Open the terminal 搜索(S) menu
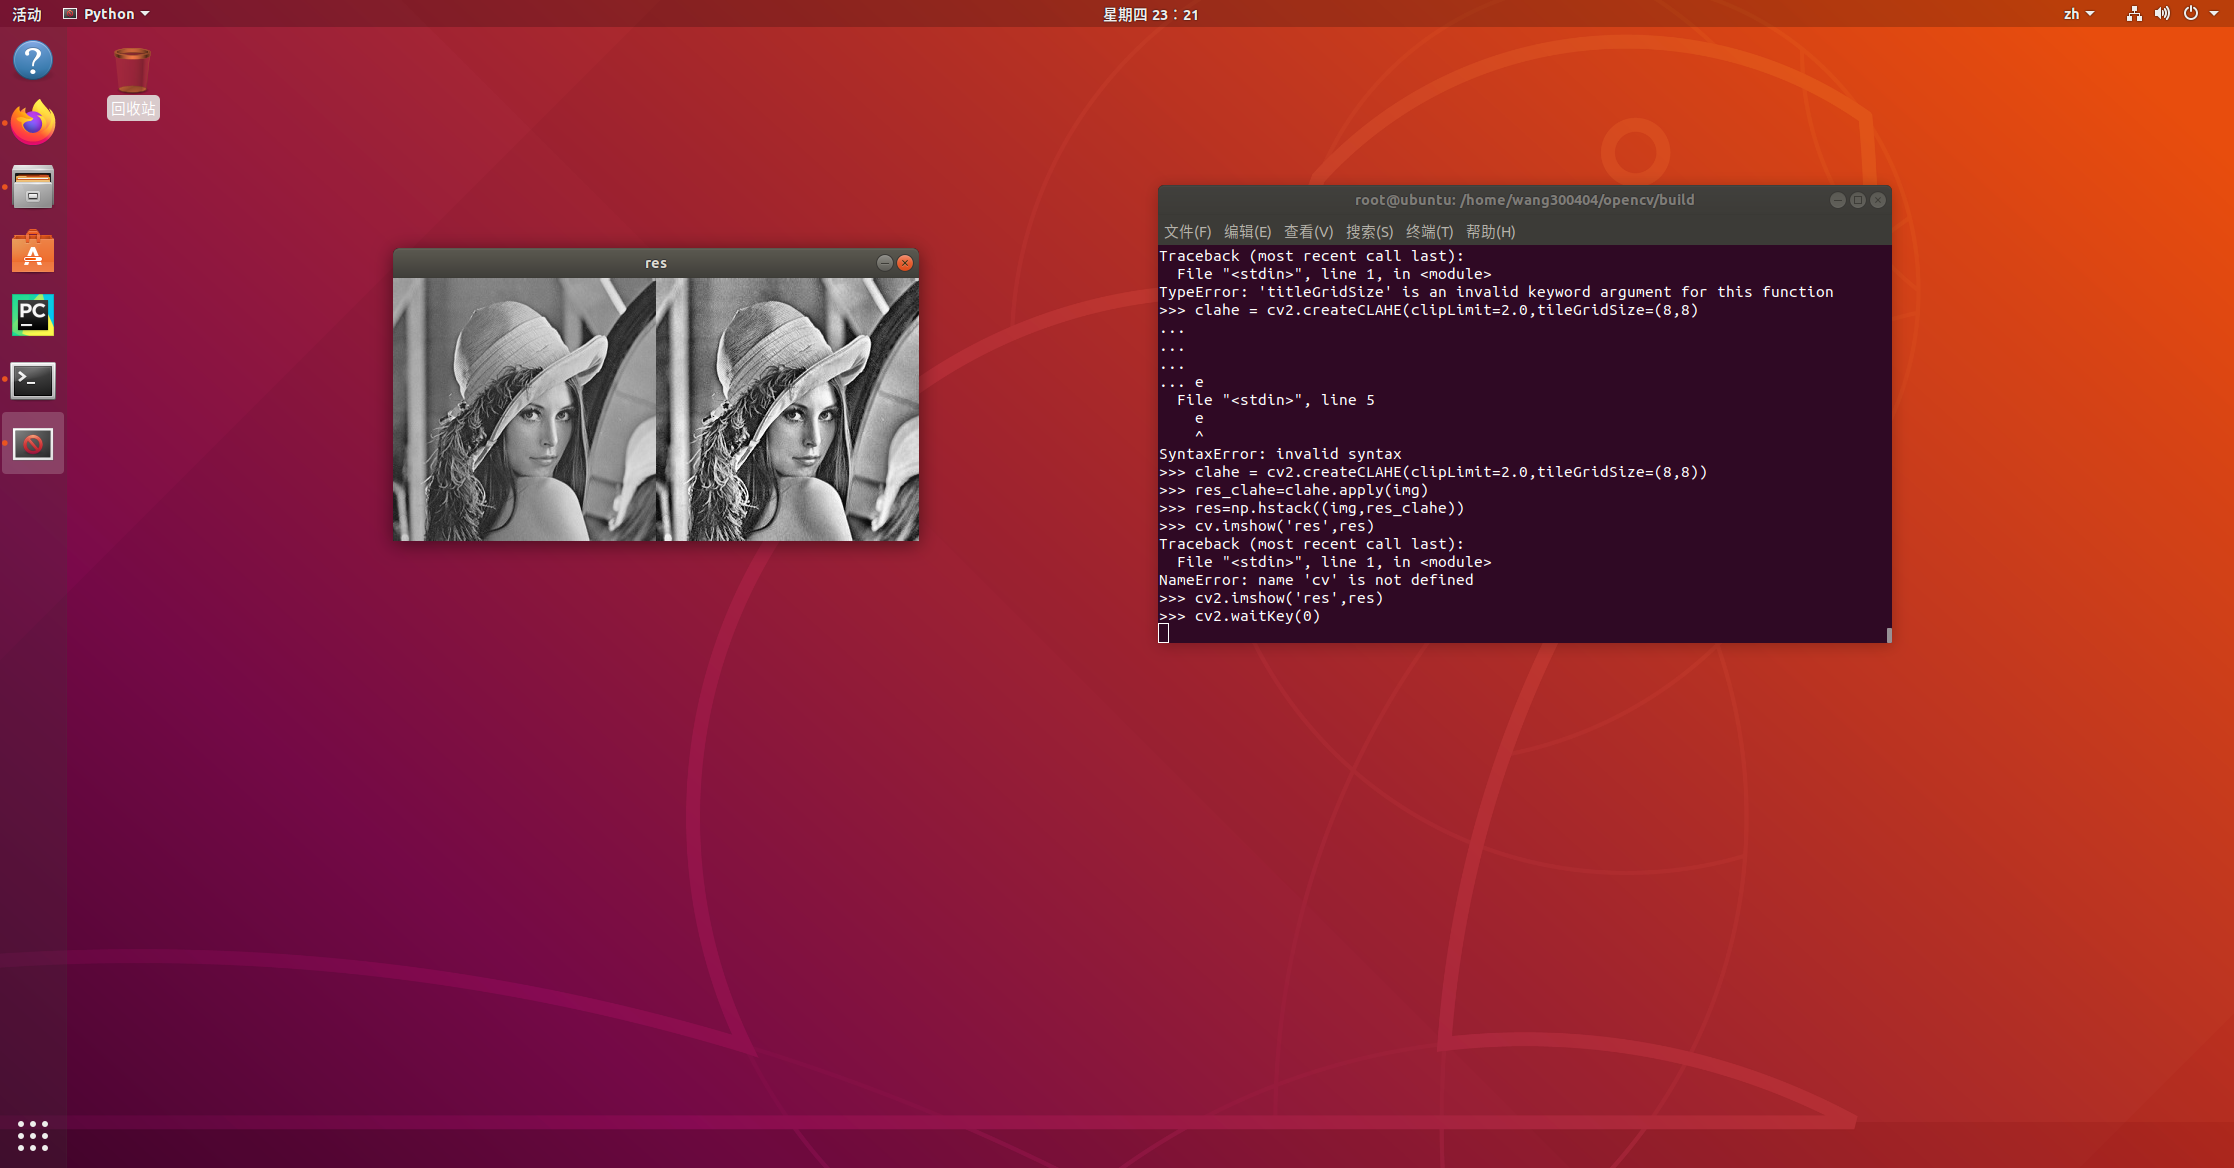The image size is (2234, 1168). [x=1369, y=232]
